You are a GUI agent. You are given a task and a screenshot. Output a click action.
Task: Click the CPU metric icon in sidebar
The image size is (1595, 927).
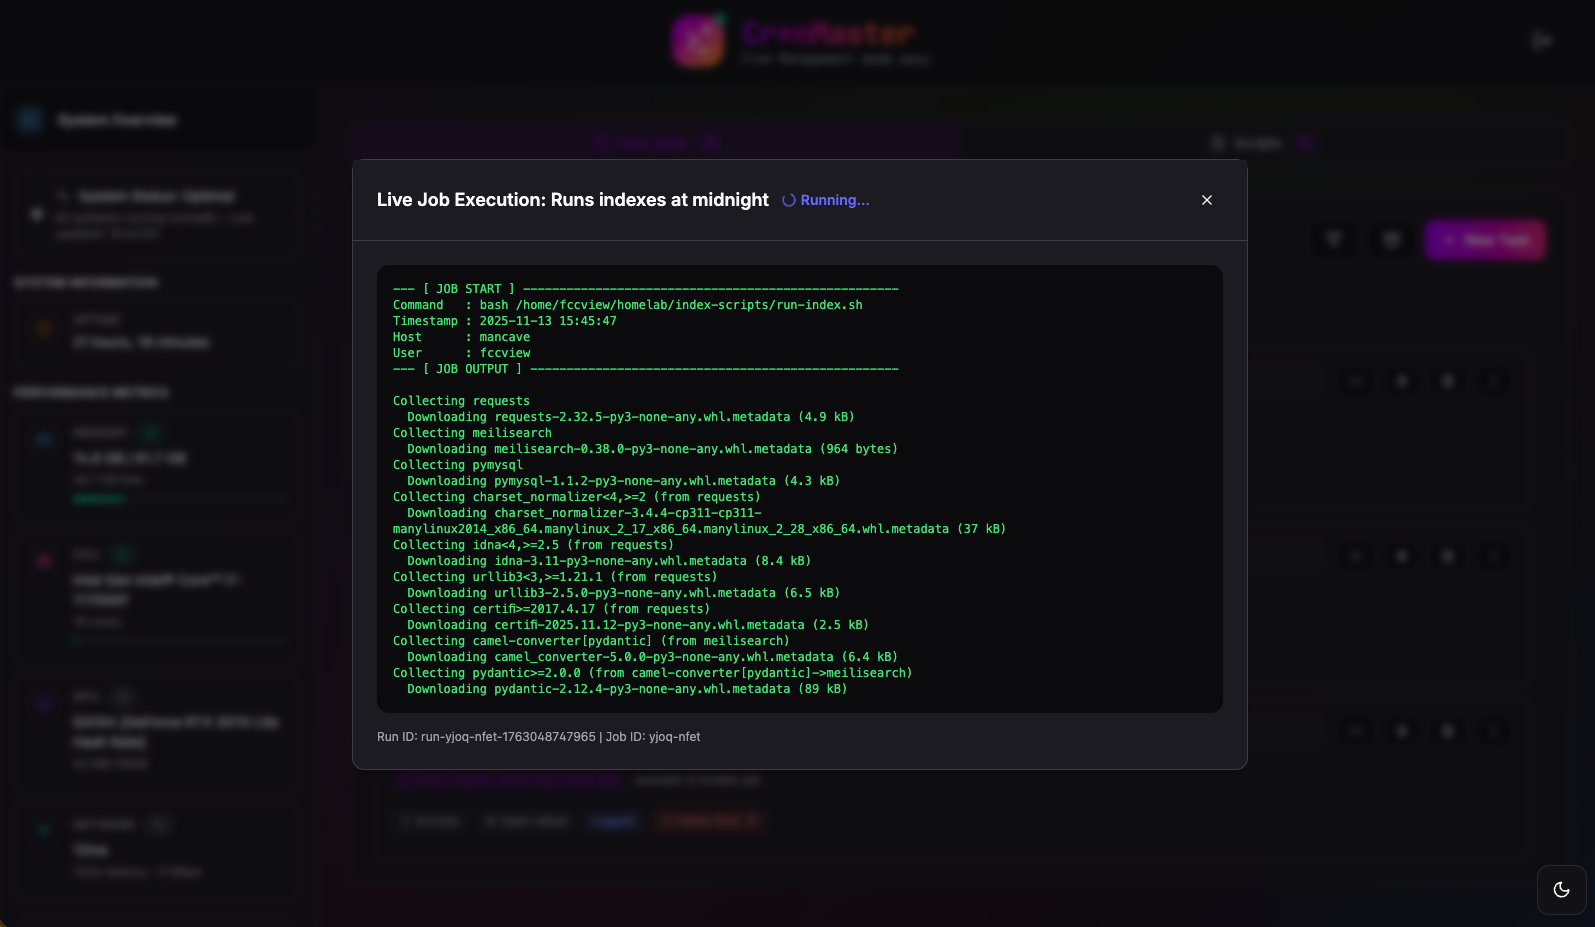pos(44,561)
